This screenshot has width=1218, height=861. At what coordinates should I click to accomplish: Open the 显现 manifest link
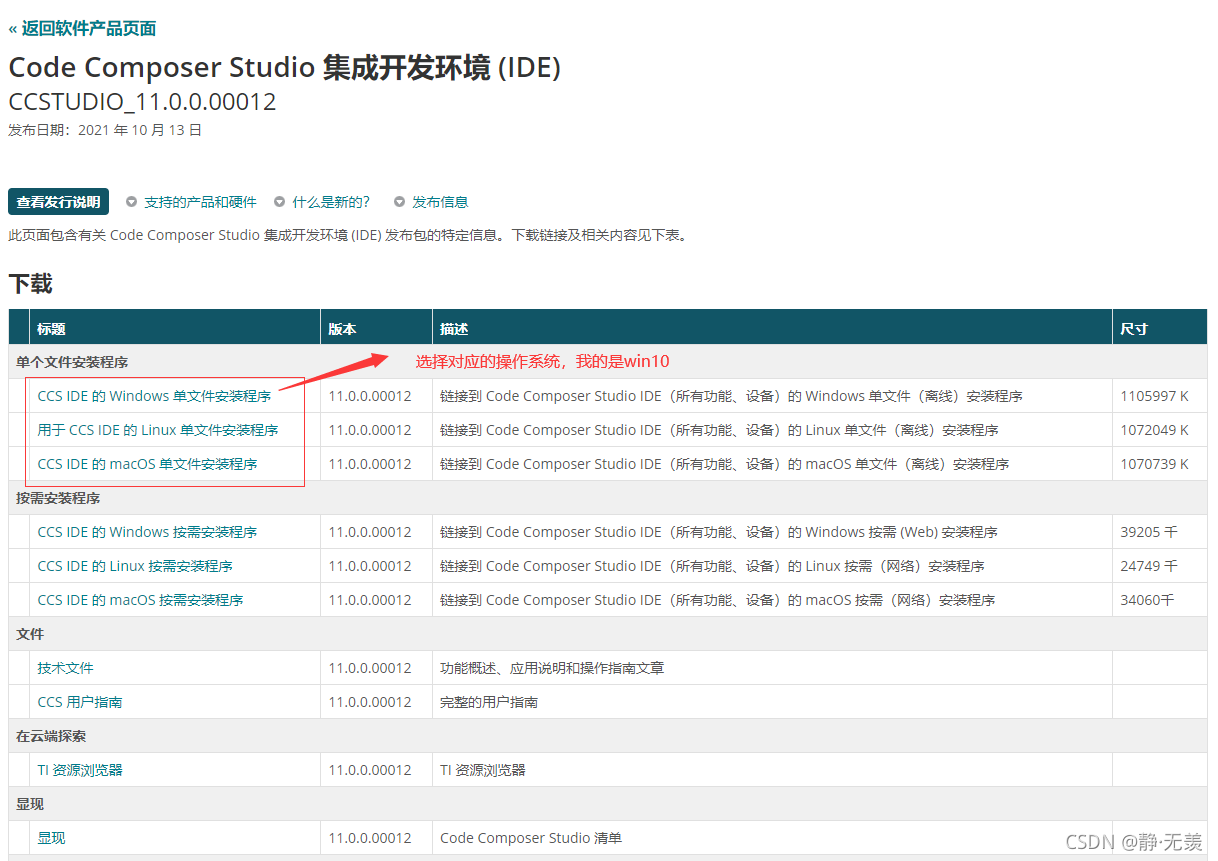tap(51, 838)
